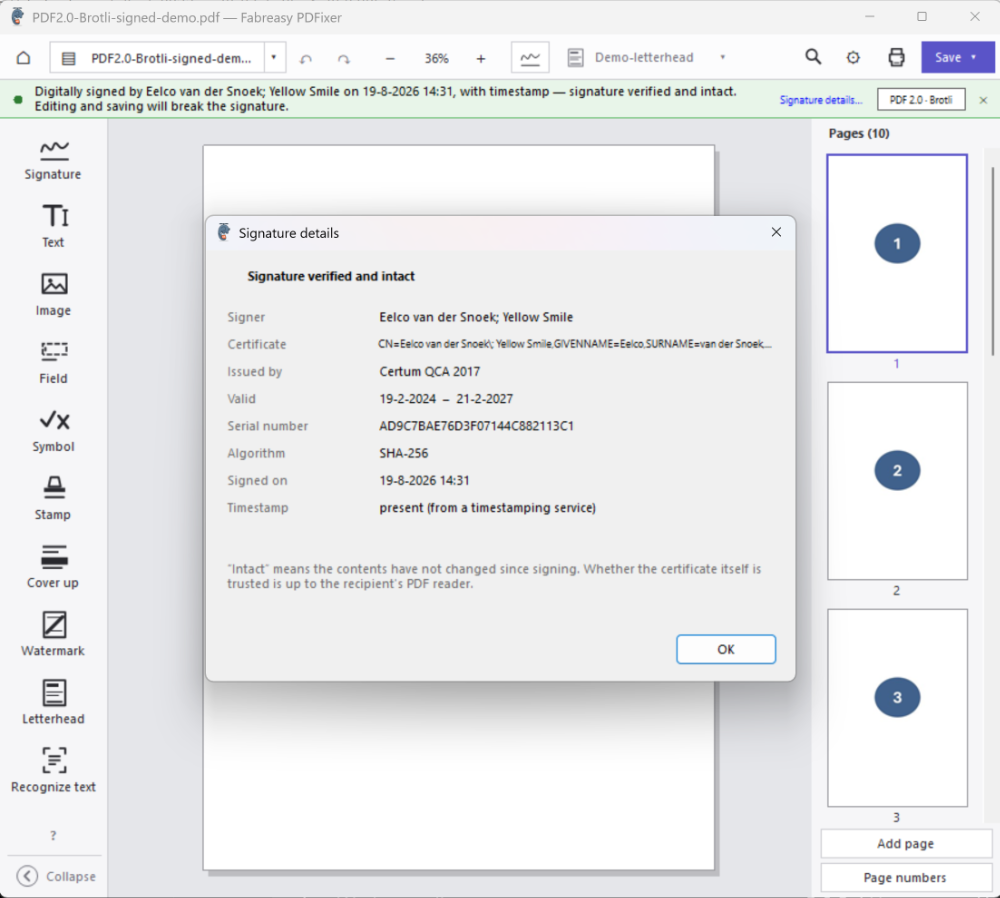Close the Signature details dialog
This screenshot has height=898, width=1000.
[x=776, y=232]
